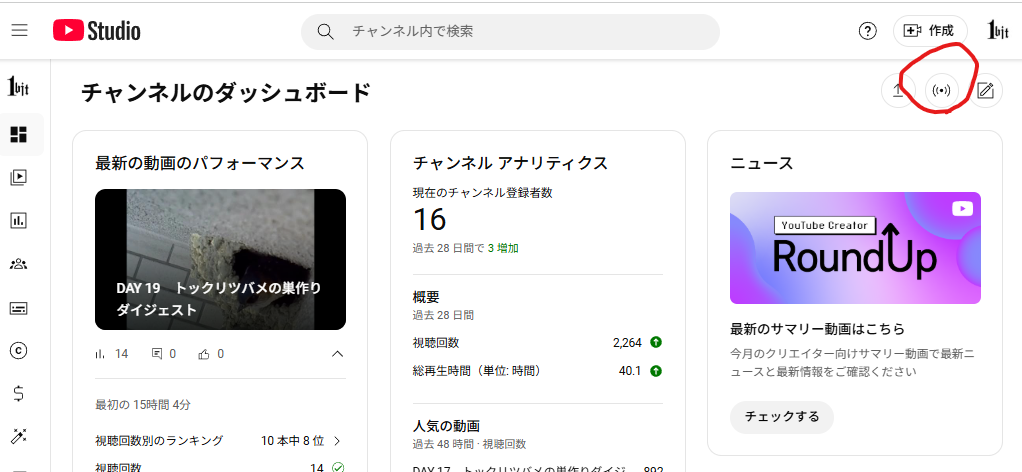Click the チェックする button
Viewport: 1022px width, 472px height.
point(781,417)
